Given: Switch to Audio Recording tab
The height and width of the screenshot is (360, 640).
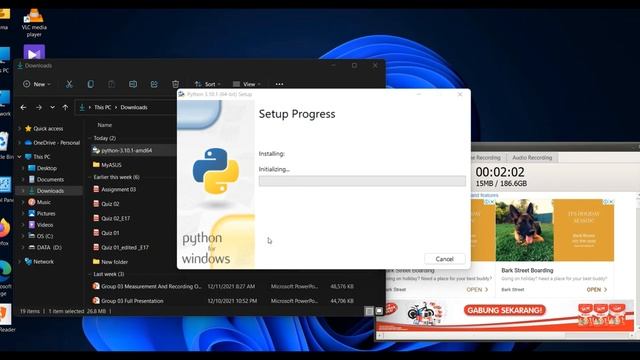Looking at the screenshot, I should pos(532,158).
